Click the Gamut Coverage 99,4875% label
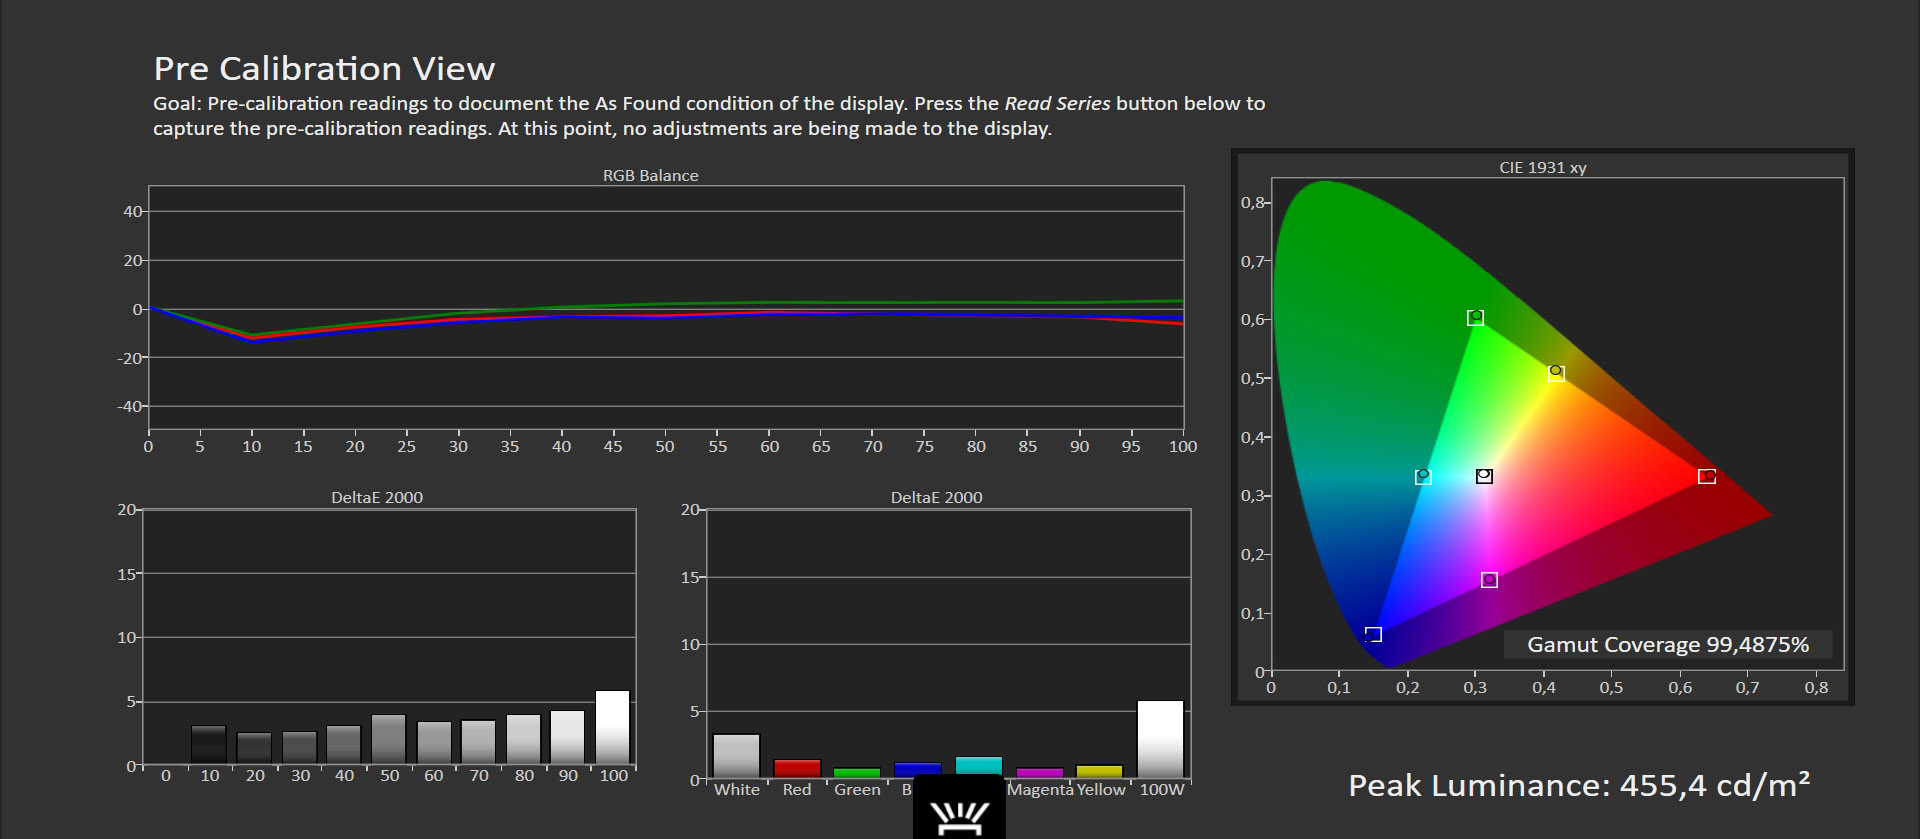 click(1667, 645)
